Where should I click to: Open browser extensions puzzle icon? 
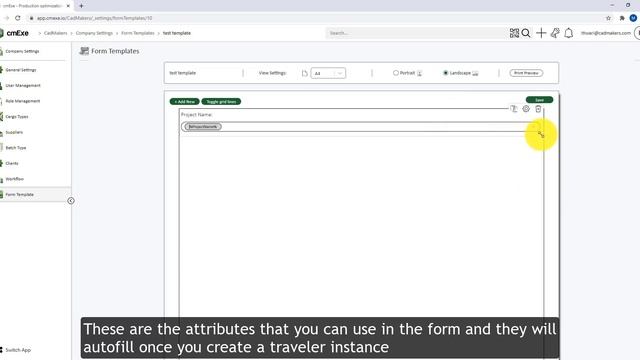coord(622,18)
